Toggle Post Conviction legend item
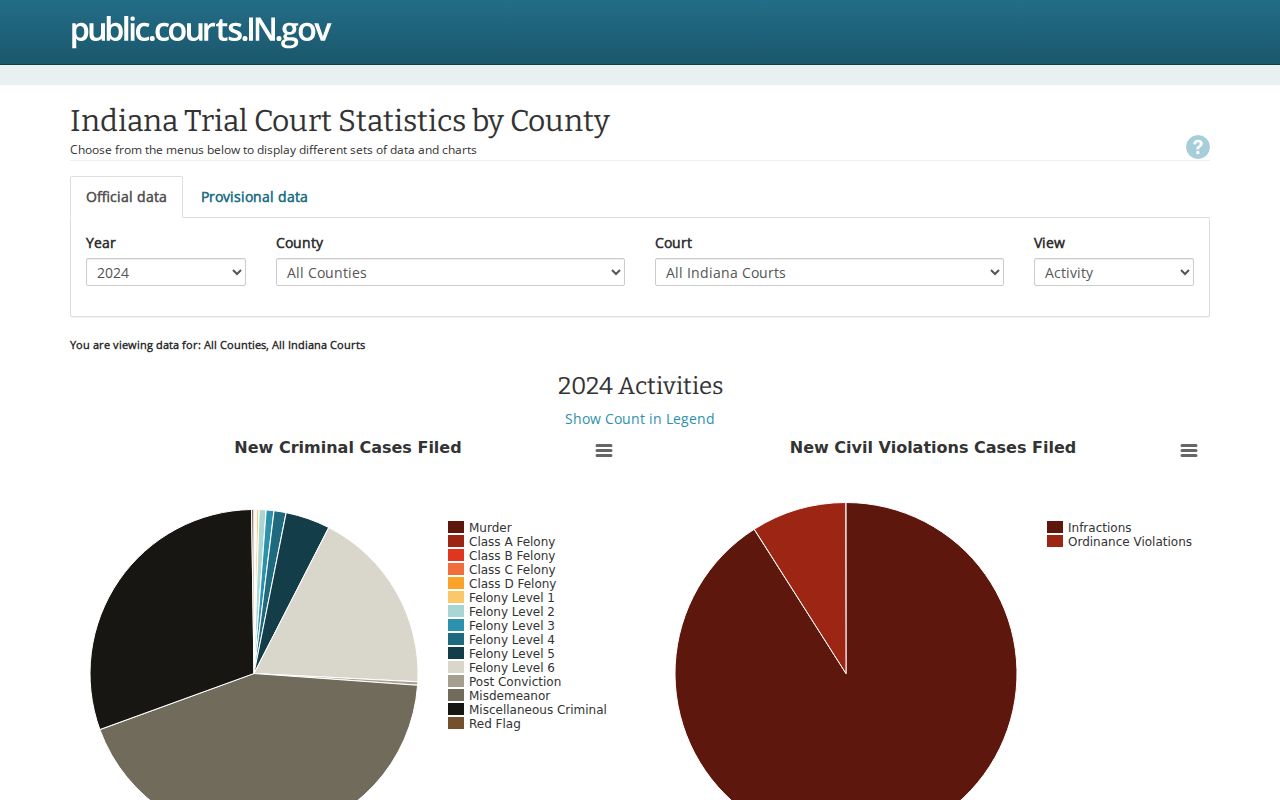 tap(505, 681)
